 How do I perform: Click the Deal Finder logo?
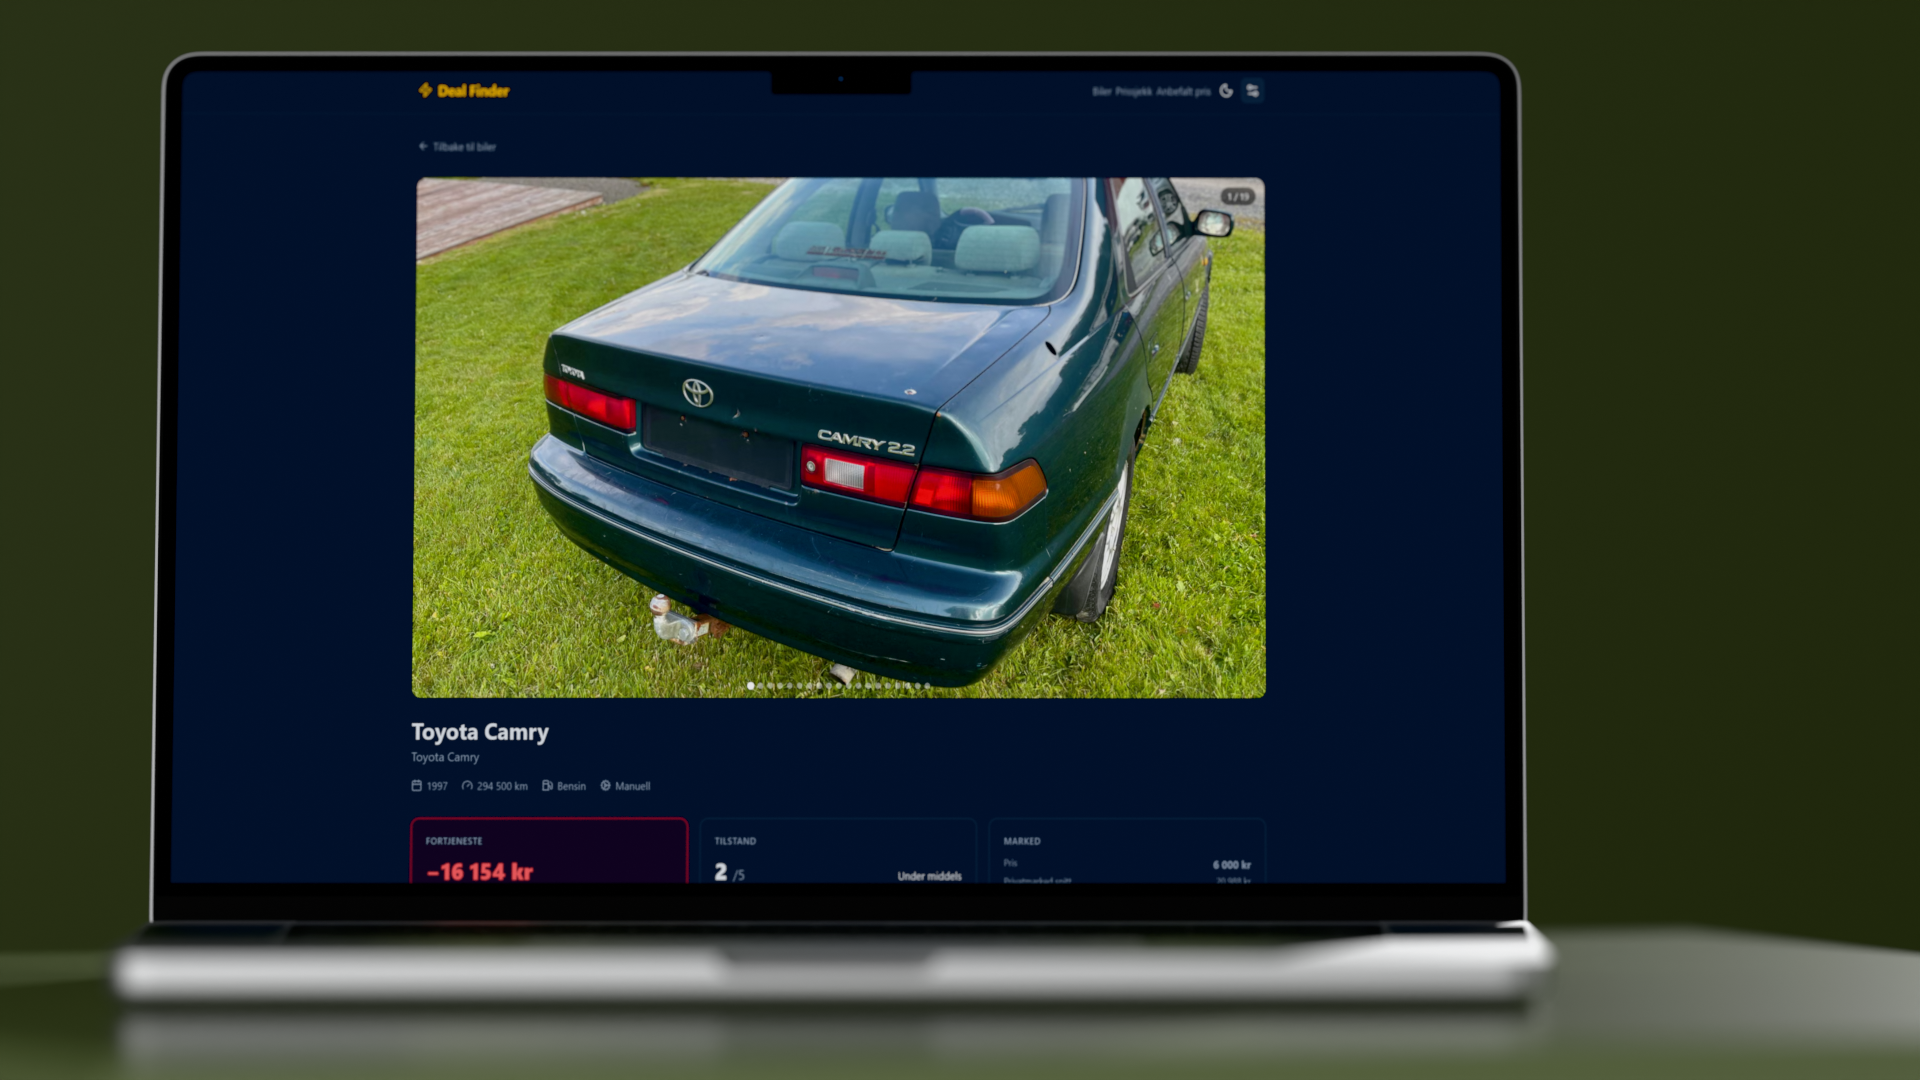pyautogui.click(x=464, y=91)
